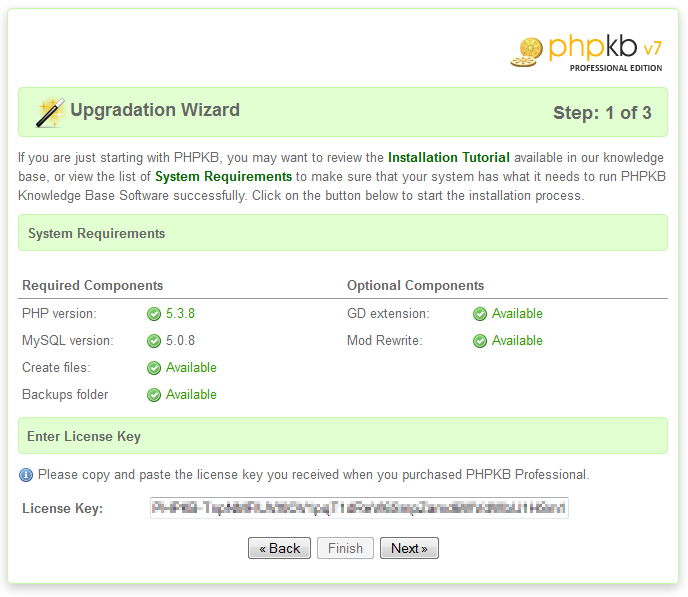
Task: Open the Installation Tutorial link
Action: pos(448,157)
